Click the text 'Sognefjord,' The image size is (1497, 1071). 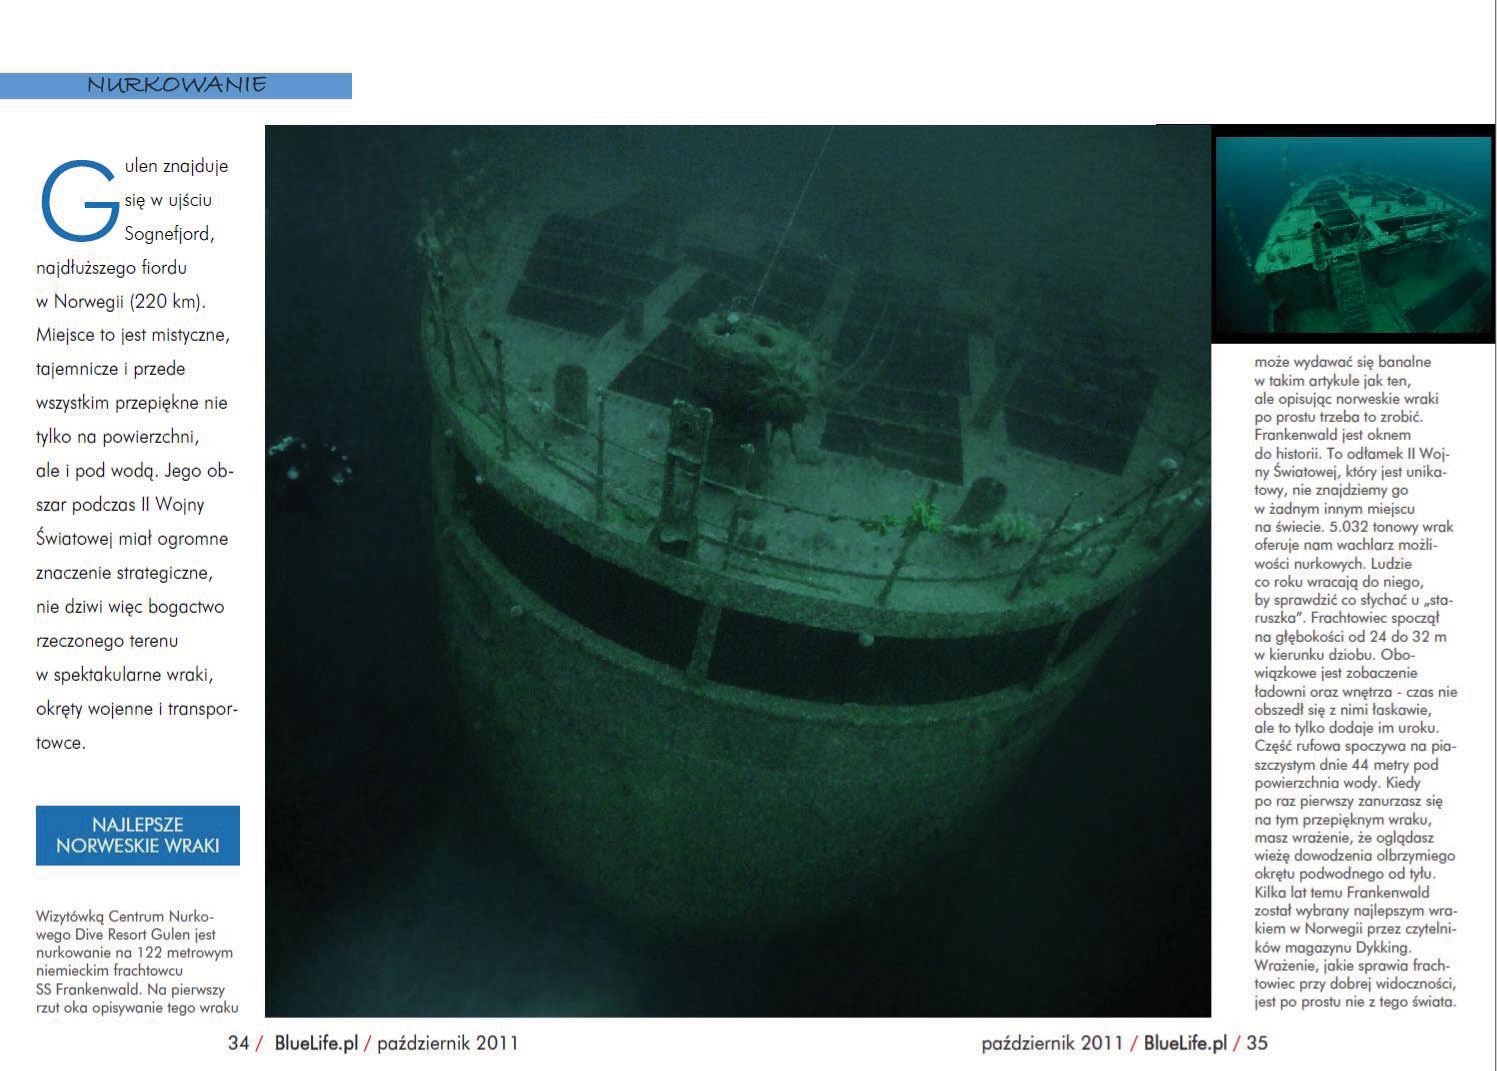(x=169, y=234)
